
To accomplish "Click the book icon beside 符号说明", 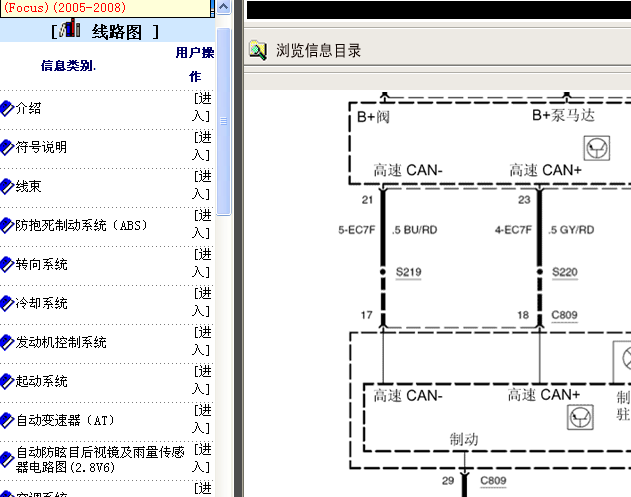I will [6, 147].
